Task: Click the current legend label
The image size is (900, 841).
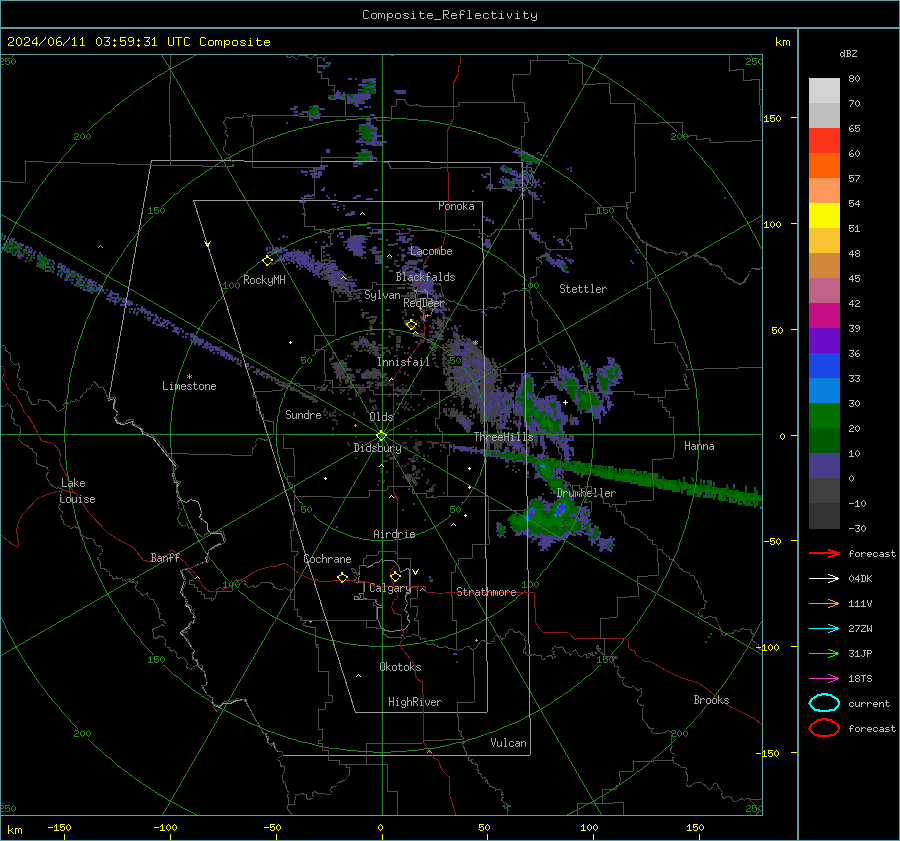Action: pos(868,704)
